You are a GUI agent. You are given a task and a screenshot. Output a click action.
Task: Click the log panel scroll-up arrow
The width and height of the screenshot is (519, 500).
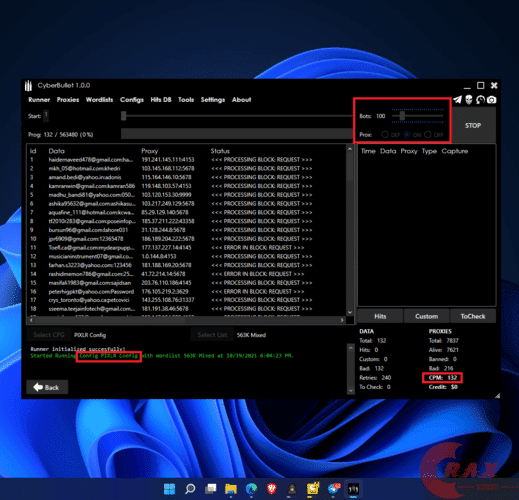351,348
